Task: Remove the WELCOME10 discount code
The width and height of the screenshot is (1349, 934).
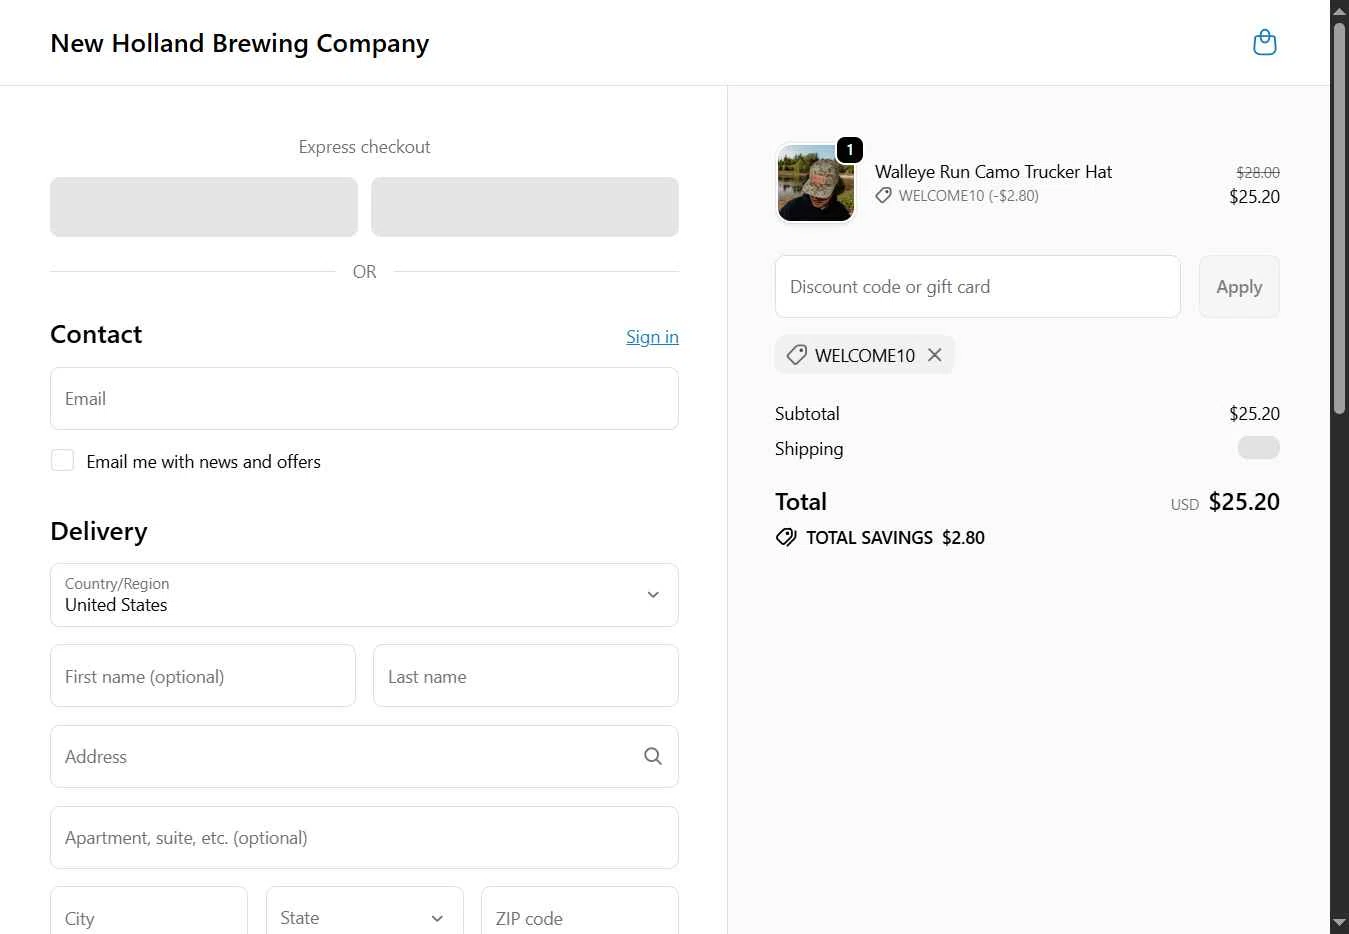Action: pos(935,355)
